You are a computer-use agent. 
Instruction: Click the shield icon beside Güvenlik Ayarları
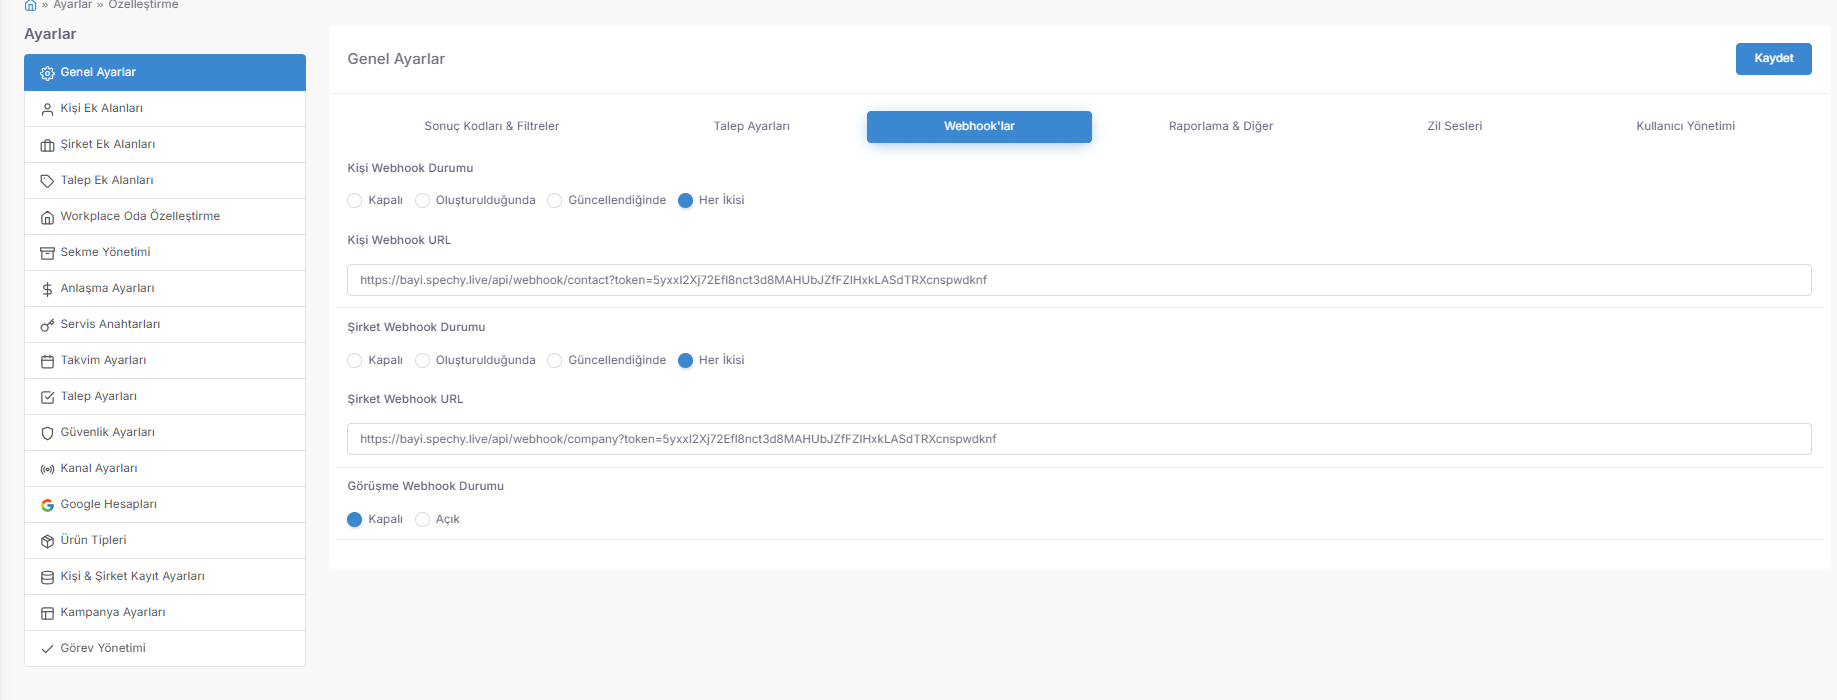tap(47, 433)
